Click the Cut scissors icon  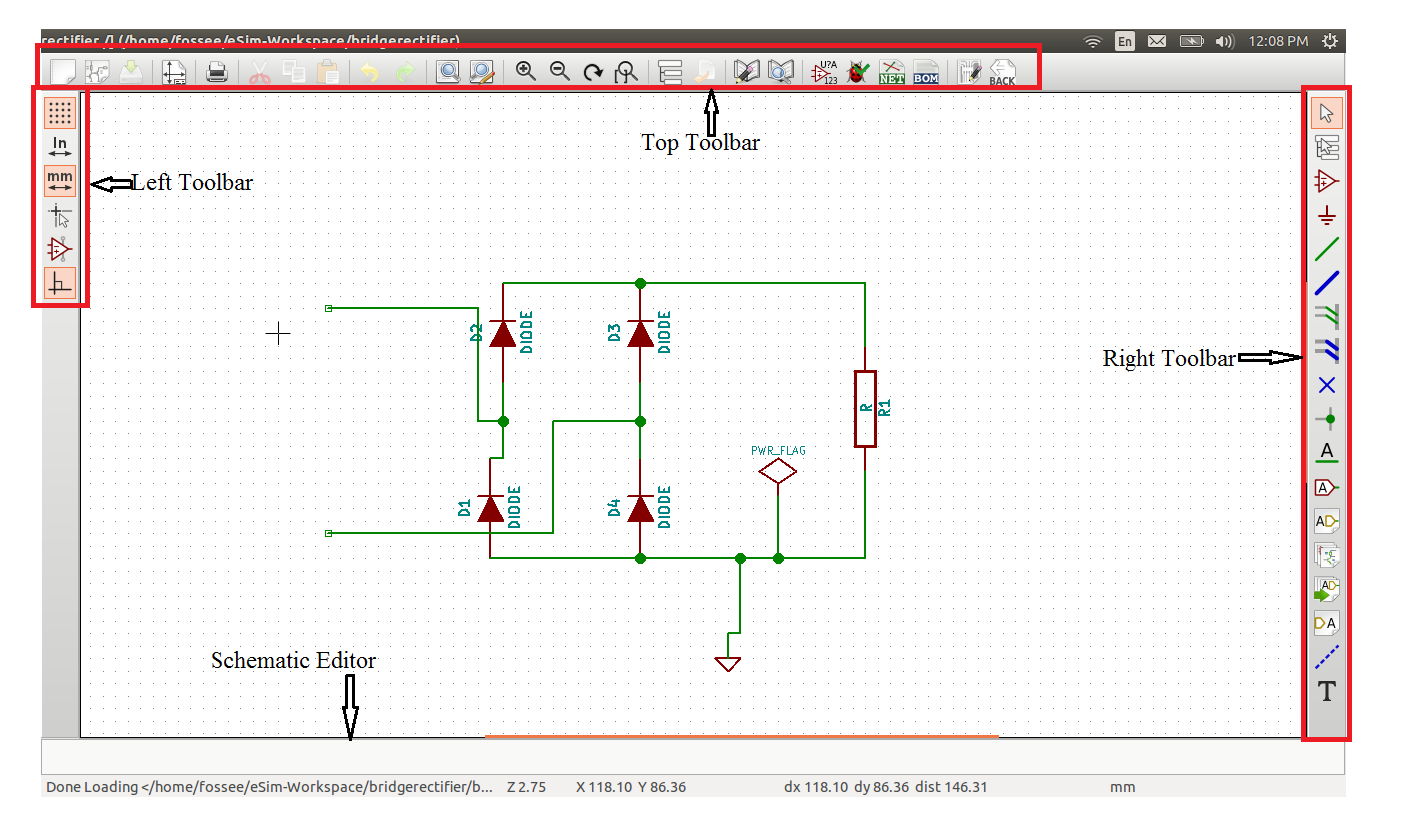[x=260, y=71]
